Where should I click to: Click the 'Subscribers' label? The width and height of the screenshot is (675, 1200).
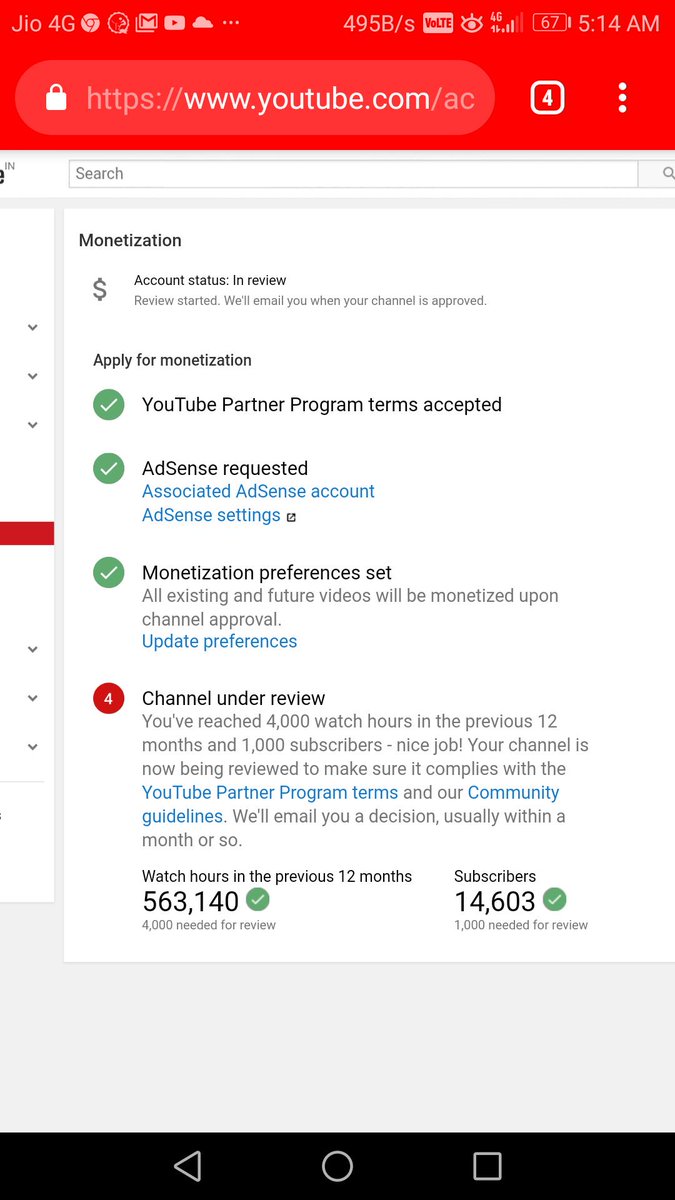(x=495, y=876)
